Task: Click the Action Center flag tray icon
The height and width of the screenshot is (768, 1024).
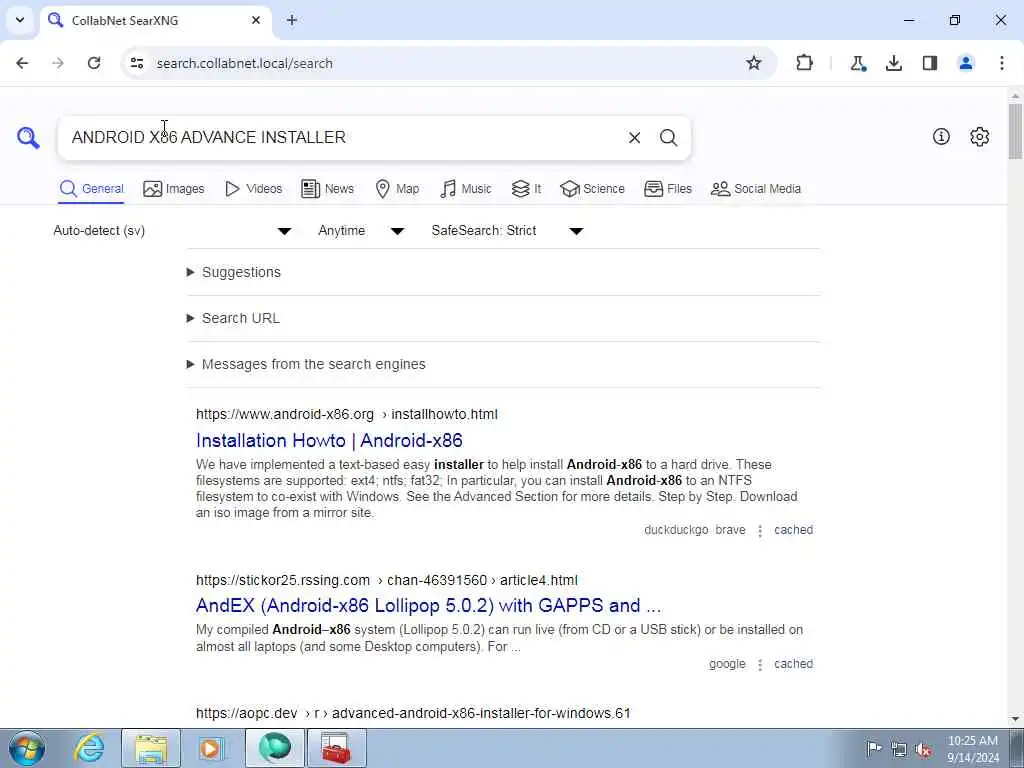Action: 874,748
